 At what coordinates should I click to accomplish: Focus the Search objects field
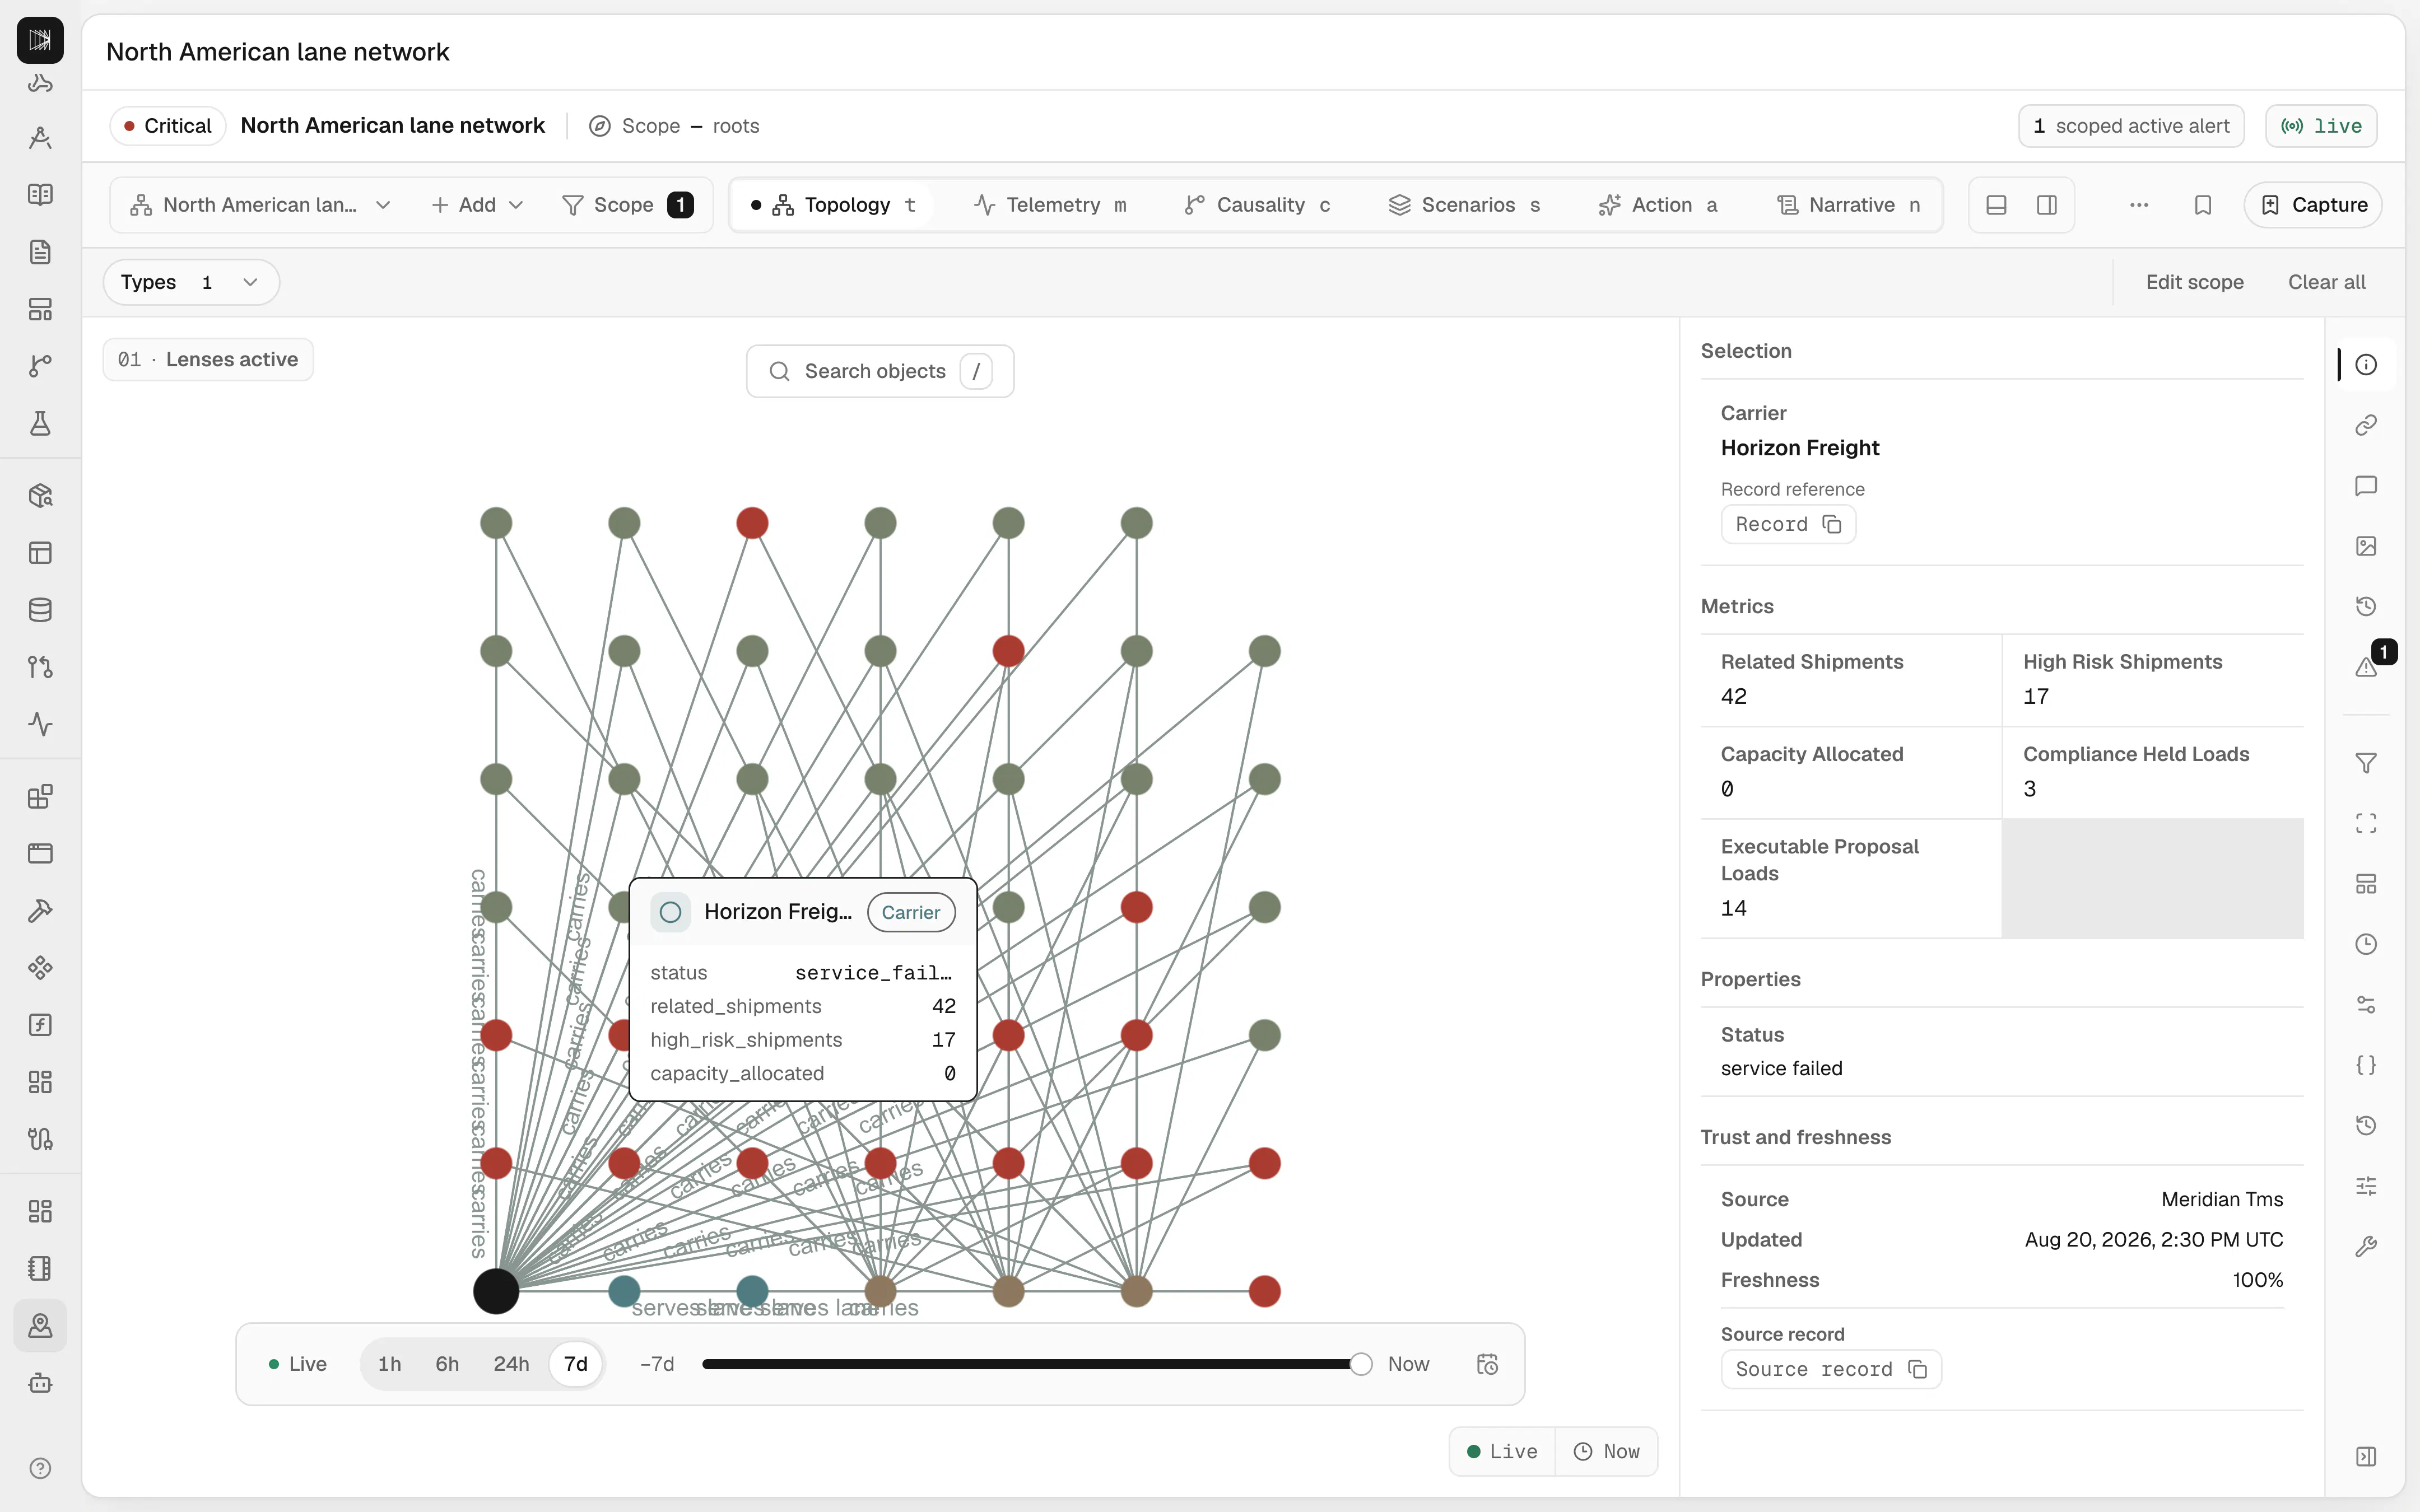(880, 371)
